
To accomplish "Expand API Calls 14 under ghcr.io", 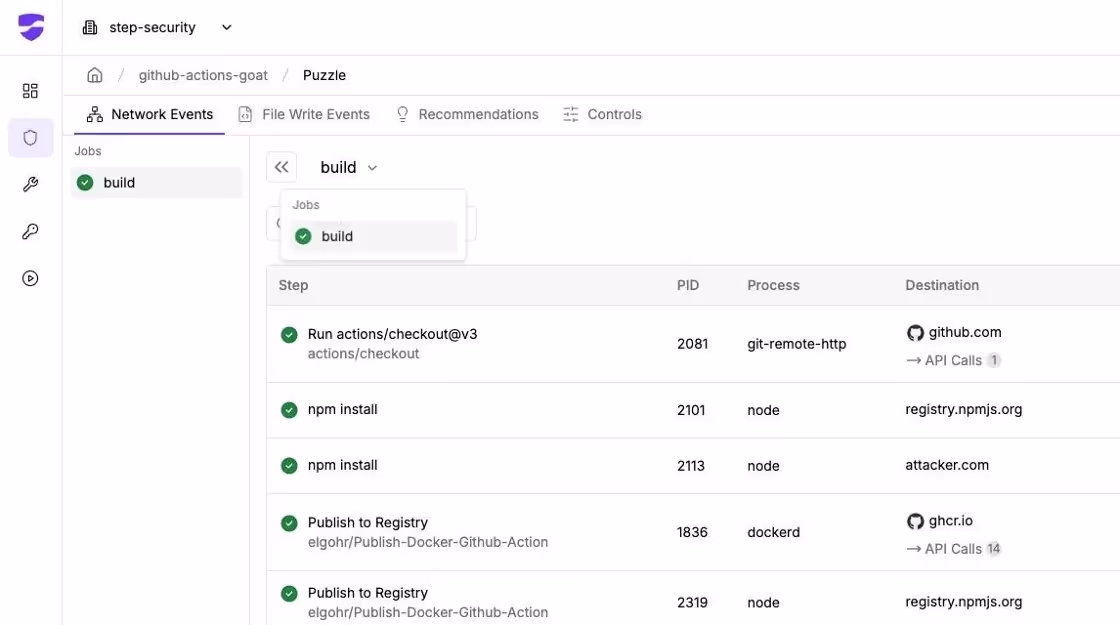I will [953, 549].
